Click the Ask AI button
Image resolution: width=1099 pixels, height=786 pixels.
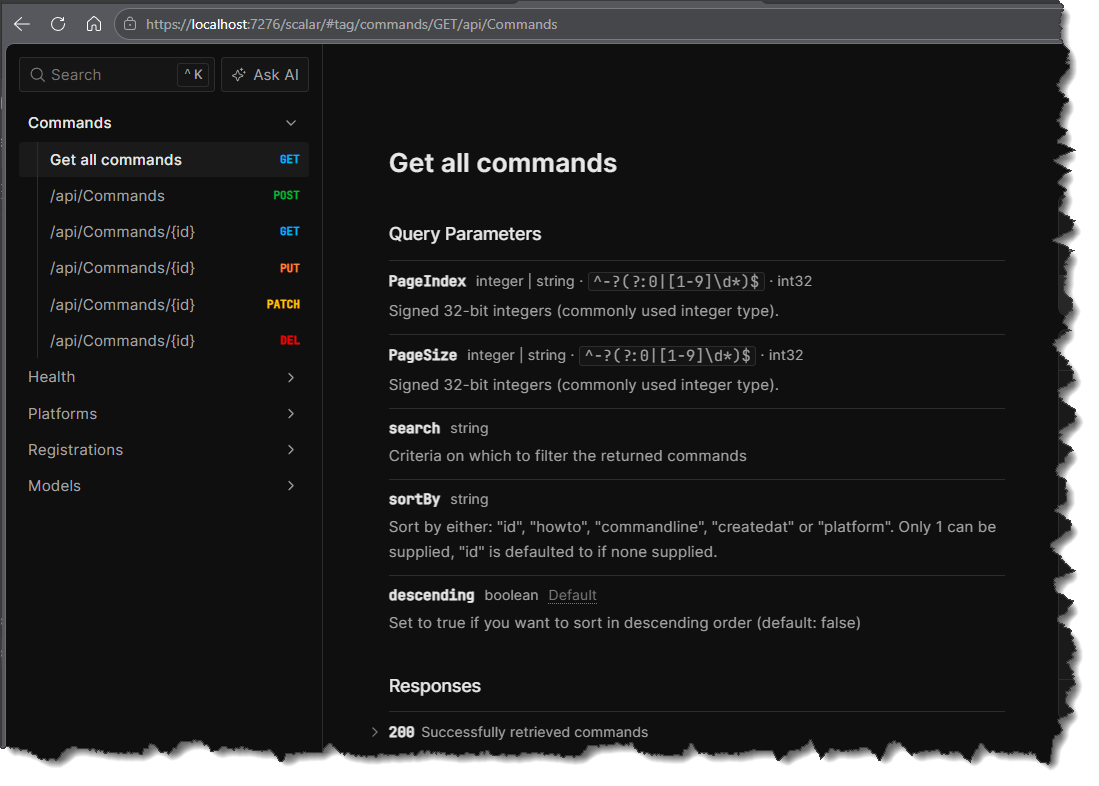pyautogui.click(x=265, y=74)
